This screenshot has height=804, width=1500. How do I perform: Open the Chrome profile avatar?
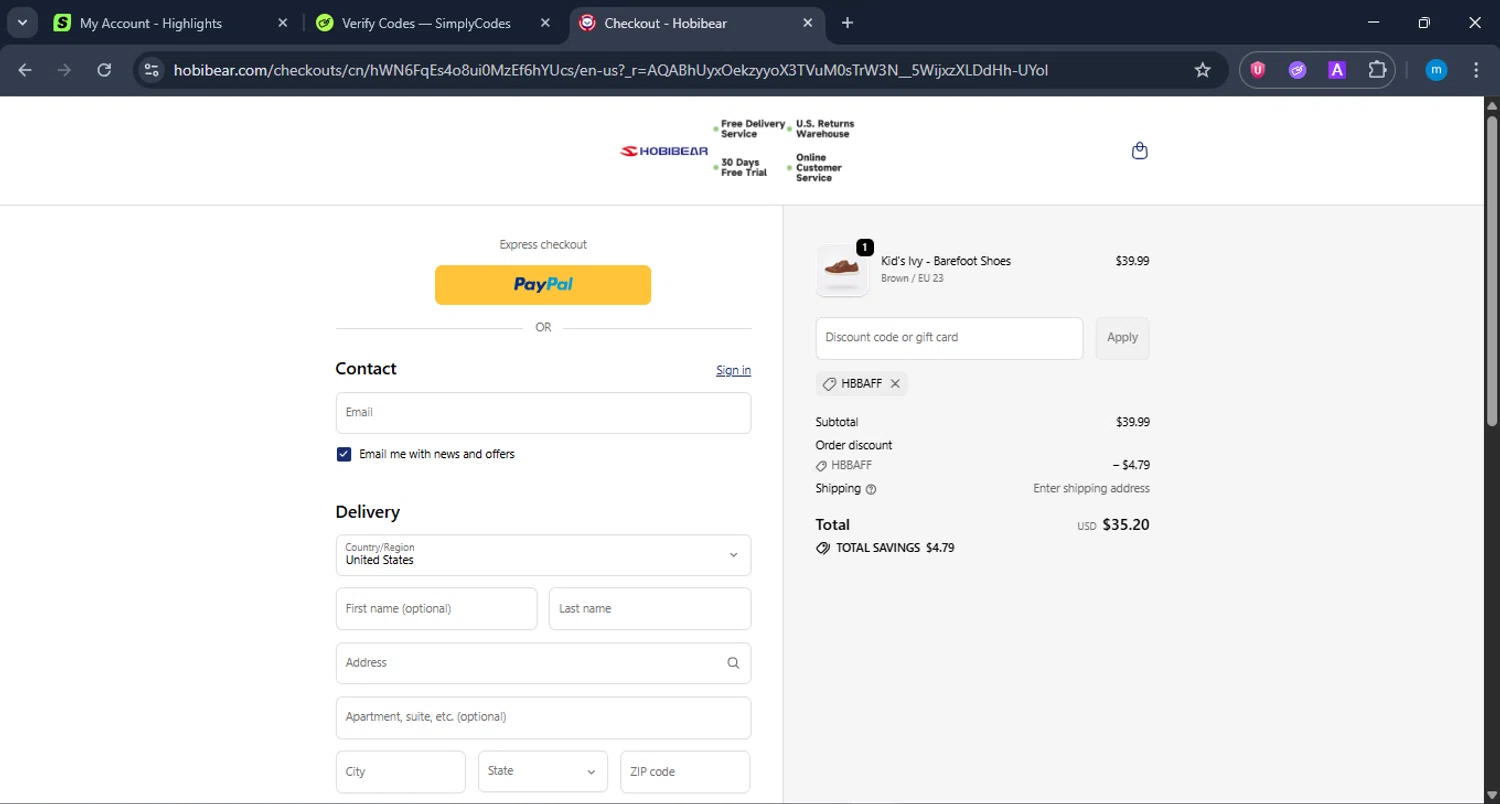click(1436, 70)
